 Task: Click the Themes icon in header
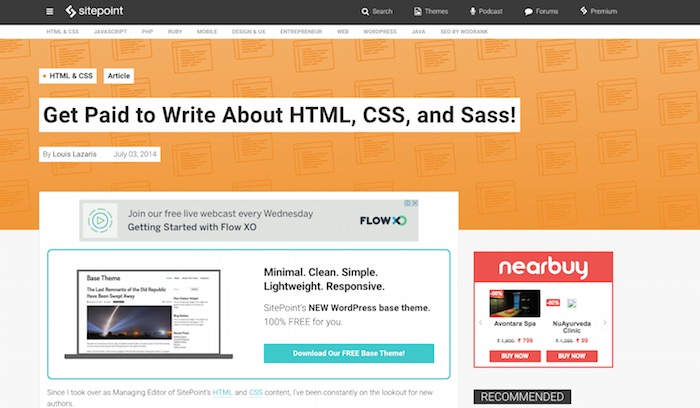click(x=417, y=12)
